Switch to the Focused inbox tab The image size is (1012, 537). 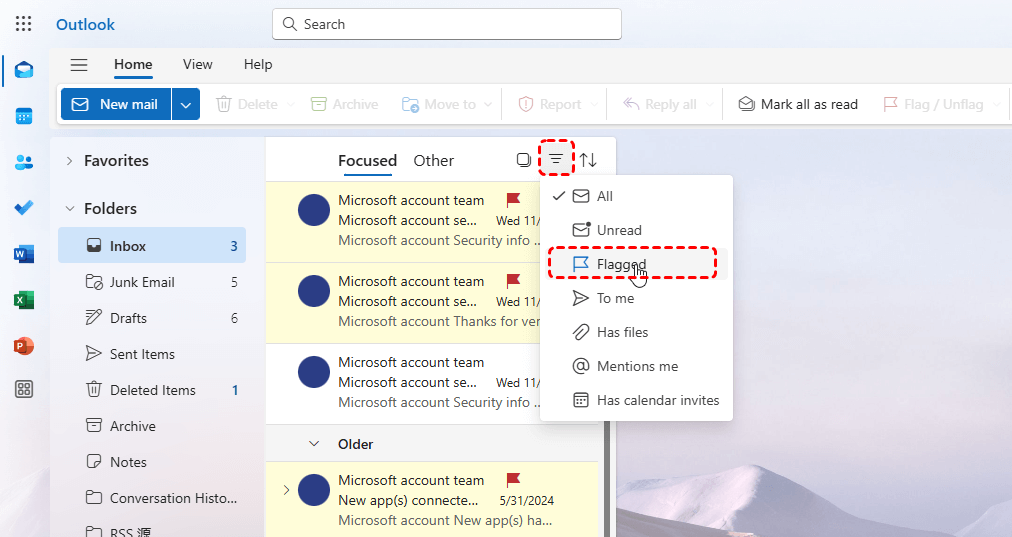[x=367, y=161]
